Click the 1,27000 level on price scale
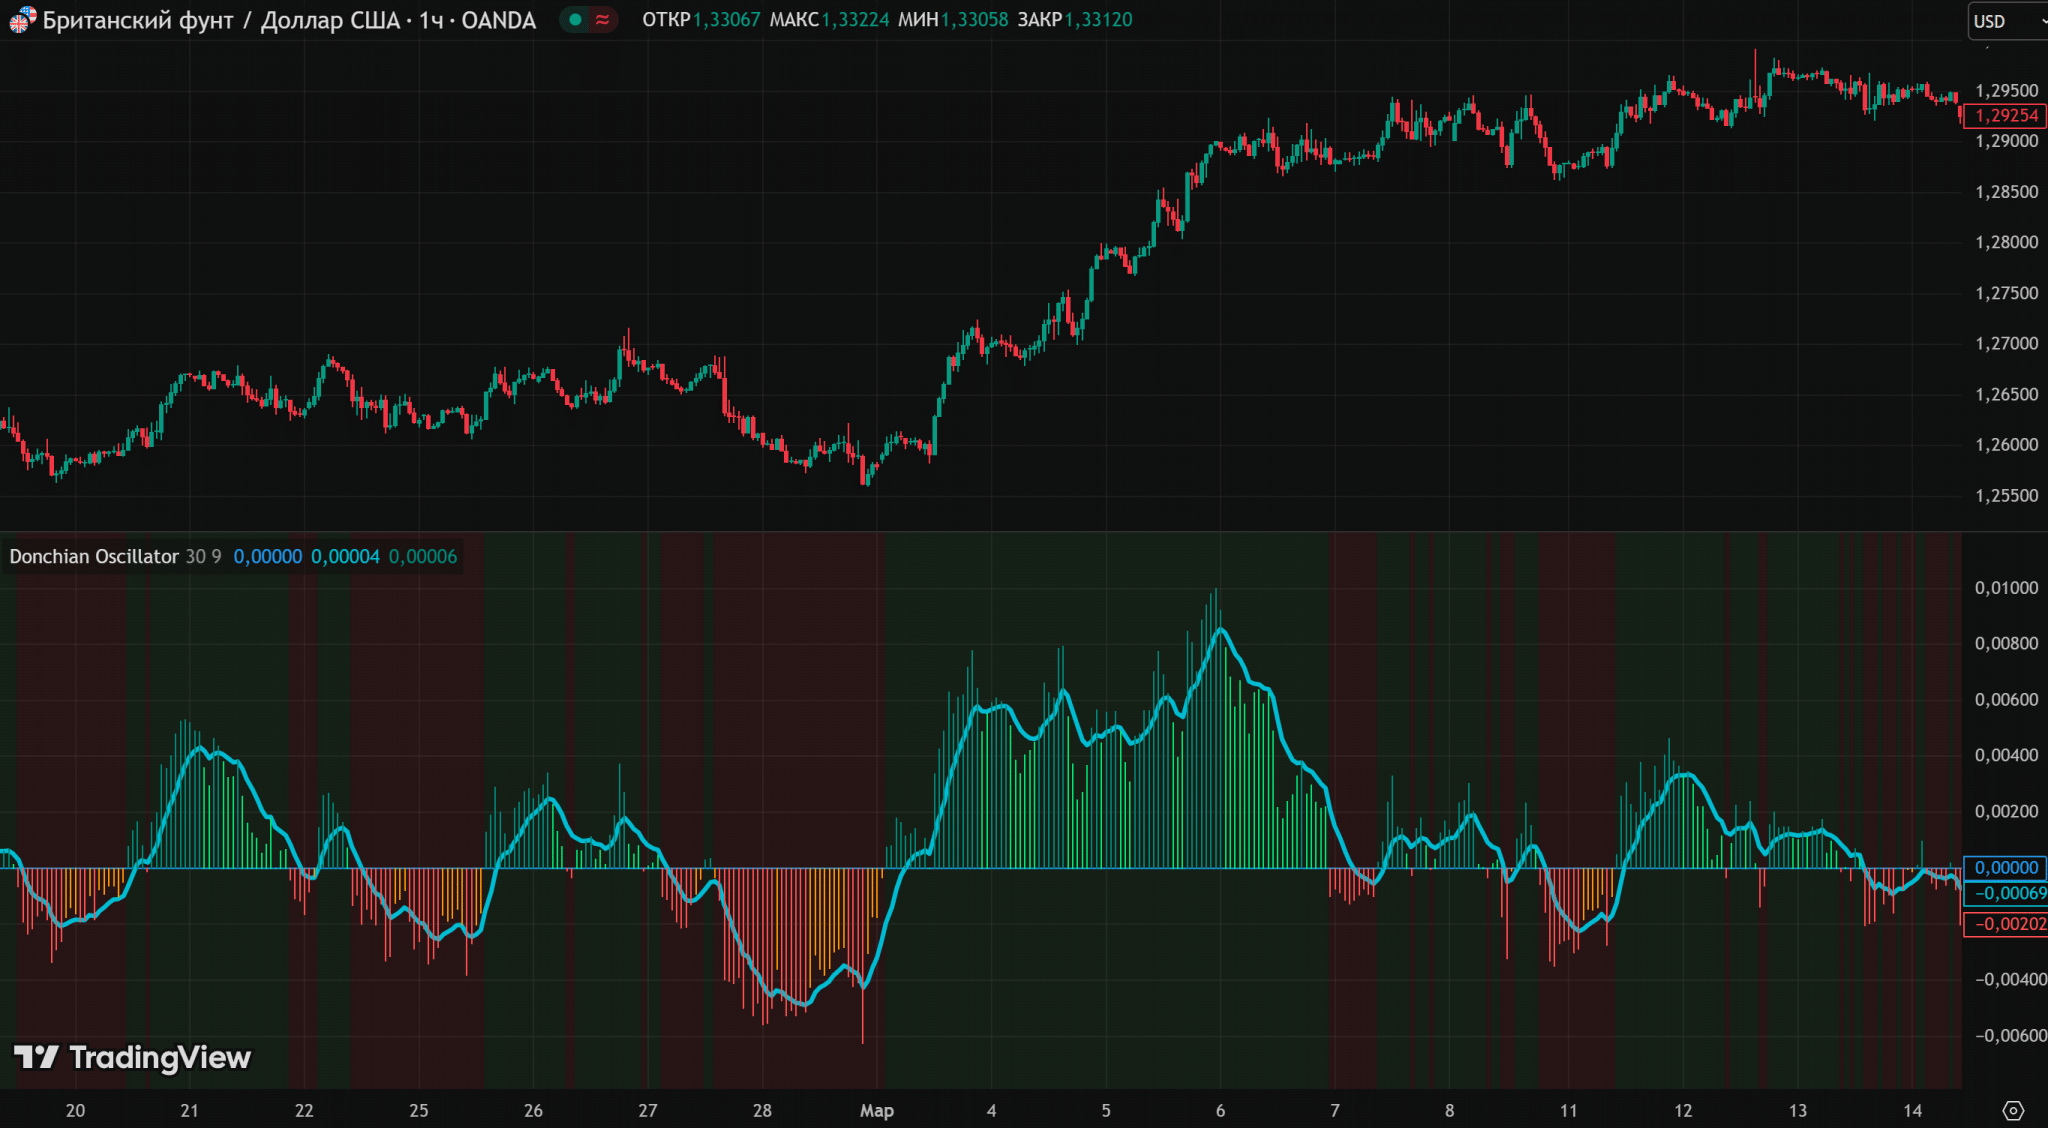 (2005, 343)
